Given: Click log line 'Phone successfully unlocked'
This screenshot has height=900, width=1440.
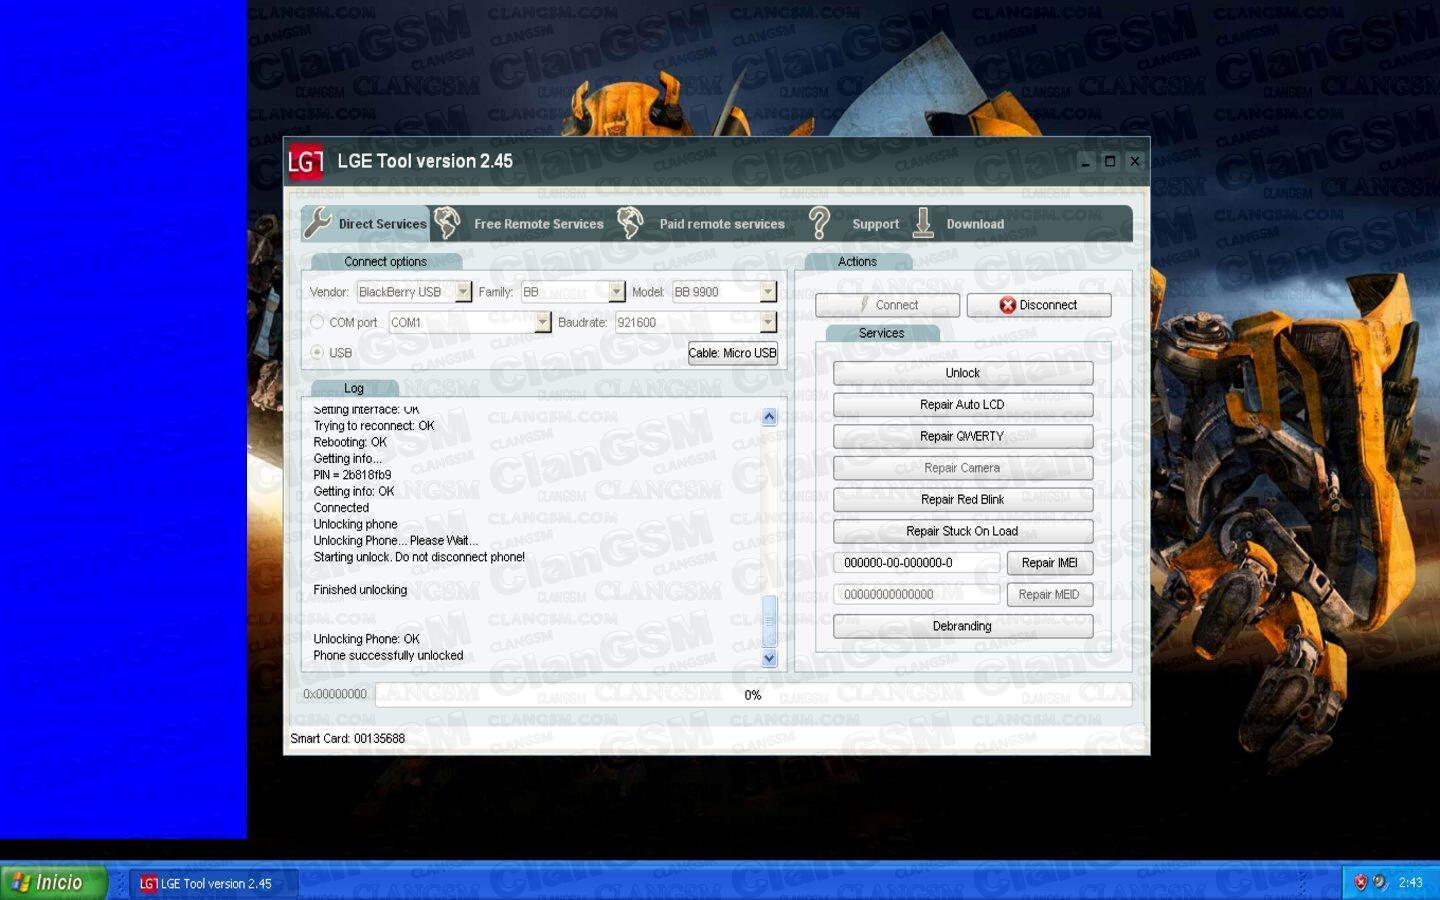Looking at the screenshot, I should coord(388,656).
